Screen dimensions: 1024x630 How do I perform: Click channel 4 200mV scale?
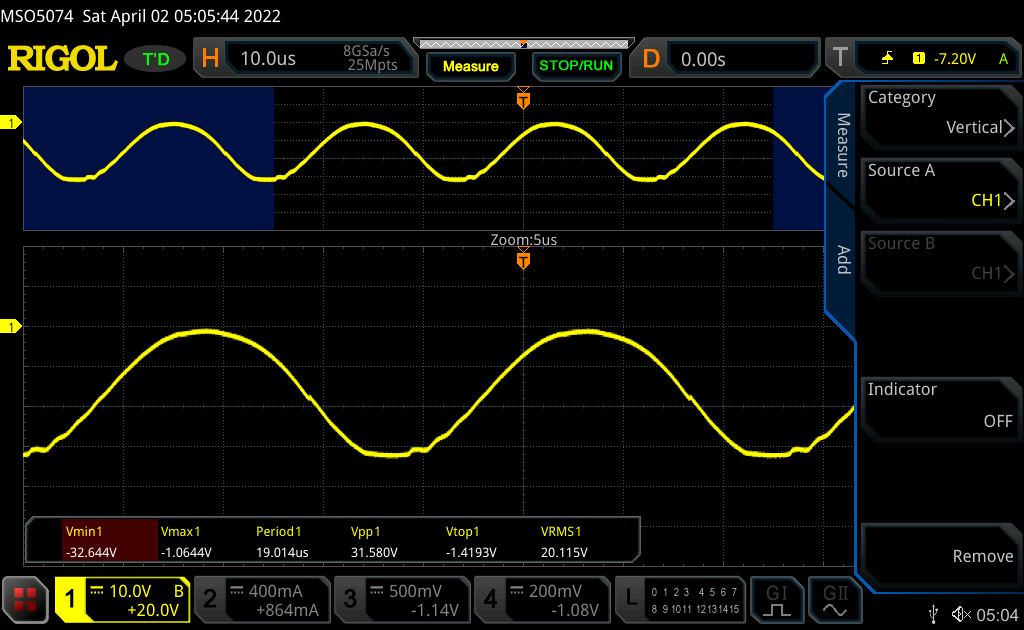pos(555,591)
